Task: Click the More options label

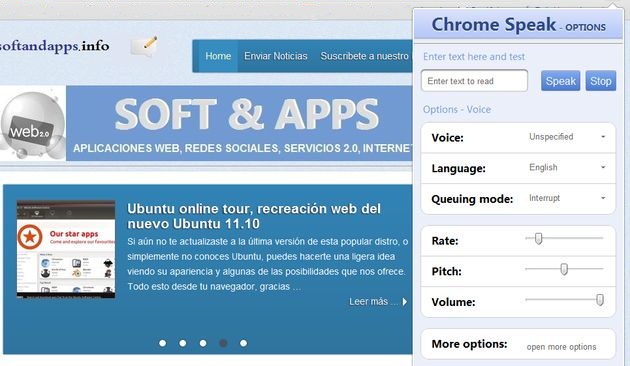Action: (469, 344)
